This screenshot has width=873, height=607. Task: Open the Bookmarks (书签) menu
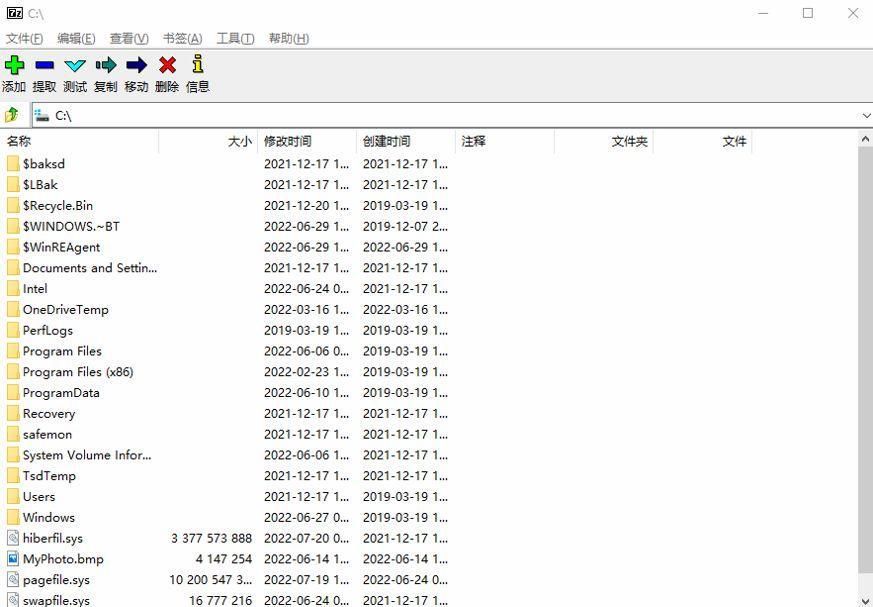[x=182, y=38]
